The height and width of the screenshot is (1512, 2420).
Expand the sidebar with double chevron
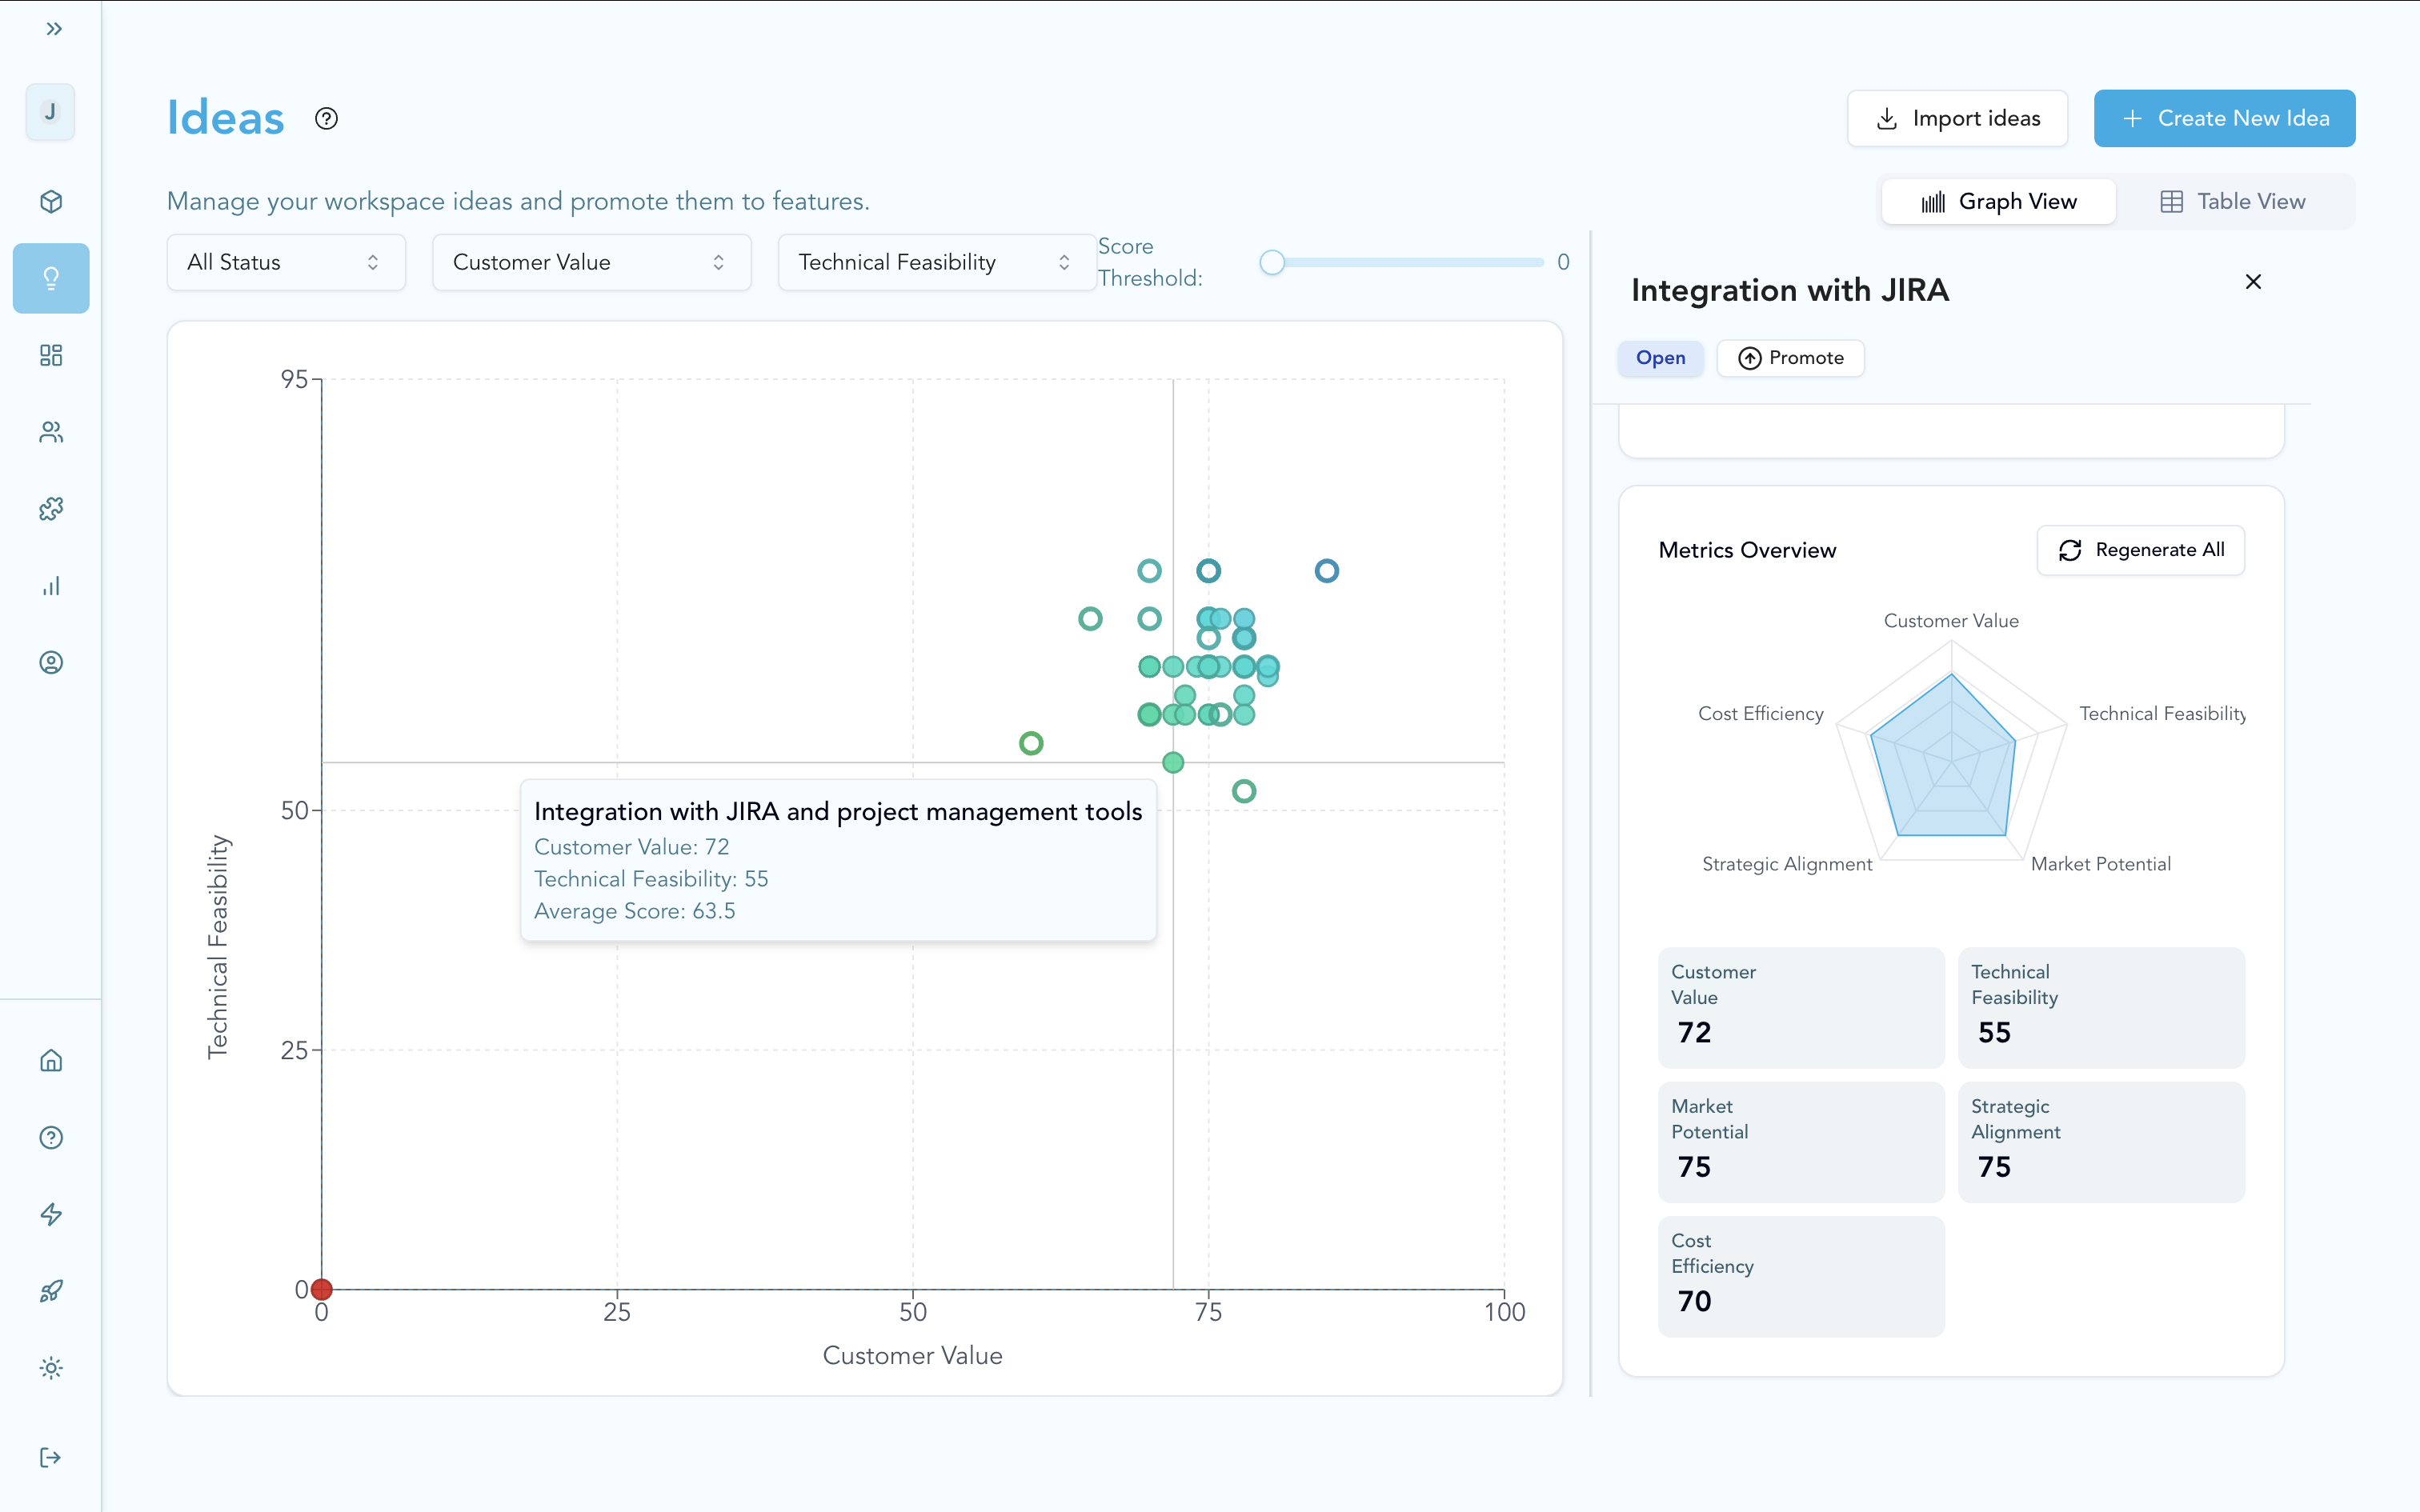click(54, 29)
